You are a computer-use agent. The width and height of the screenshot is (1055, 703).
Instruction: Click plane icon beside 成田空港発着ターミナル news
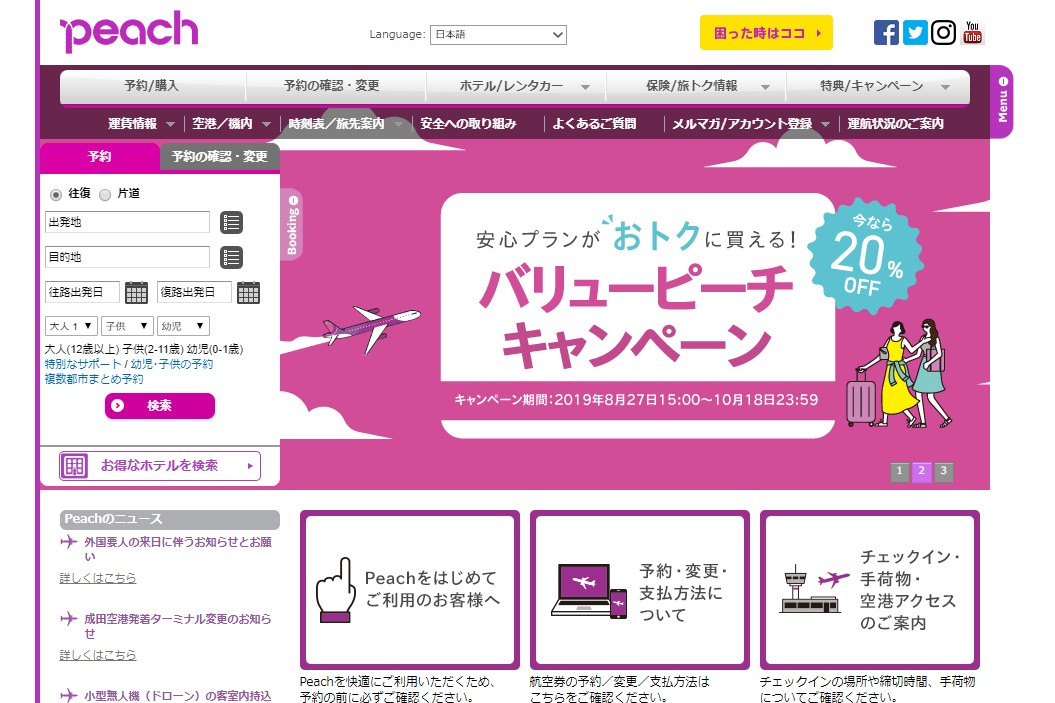[69, 618]
